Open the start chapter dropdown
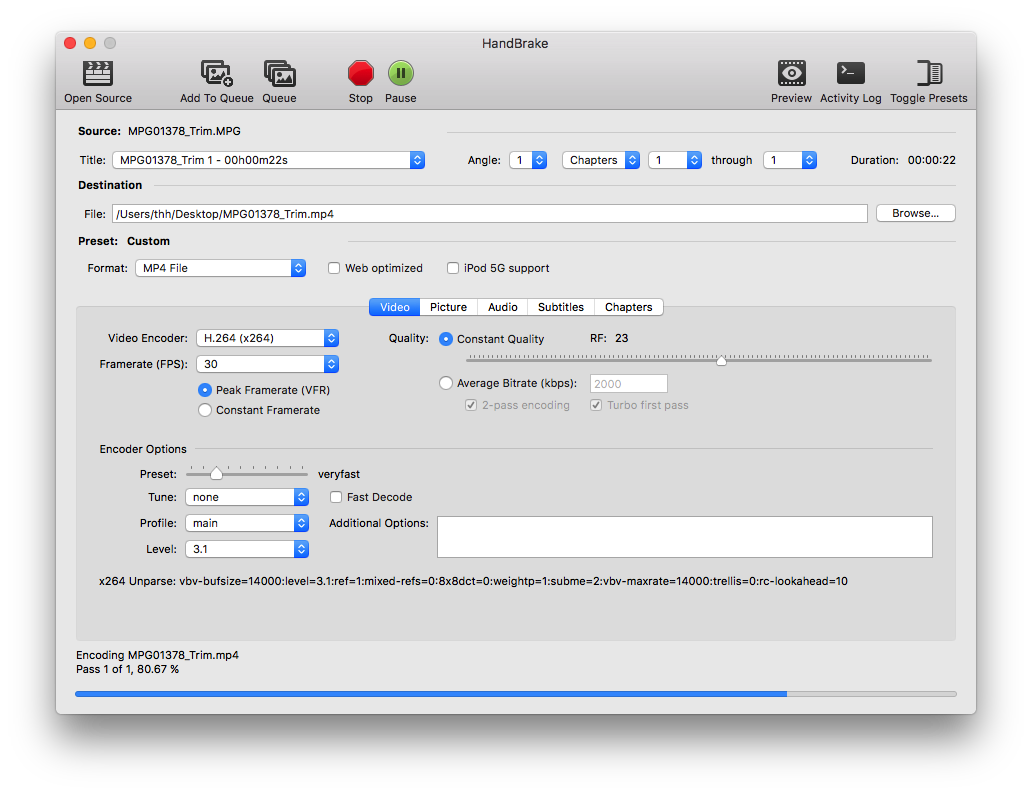 [x=675, y=160]
